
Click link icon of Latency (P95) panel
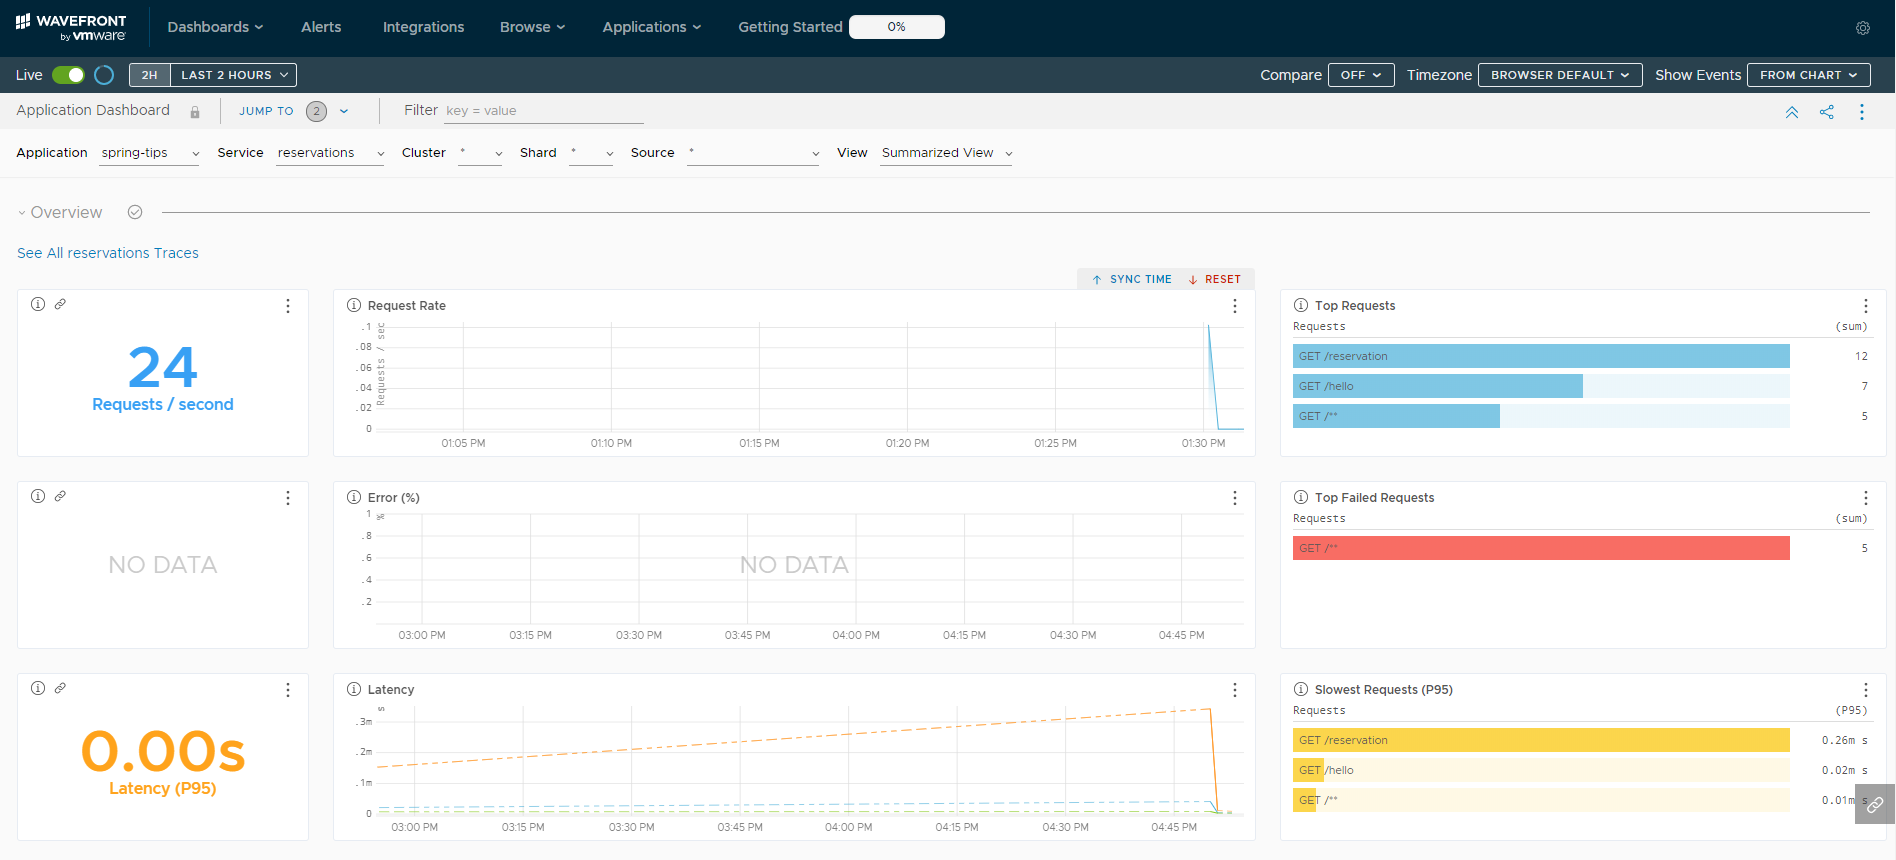pos(60,688)
